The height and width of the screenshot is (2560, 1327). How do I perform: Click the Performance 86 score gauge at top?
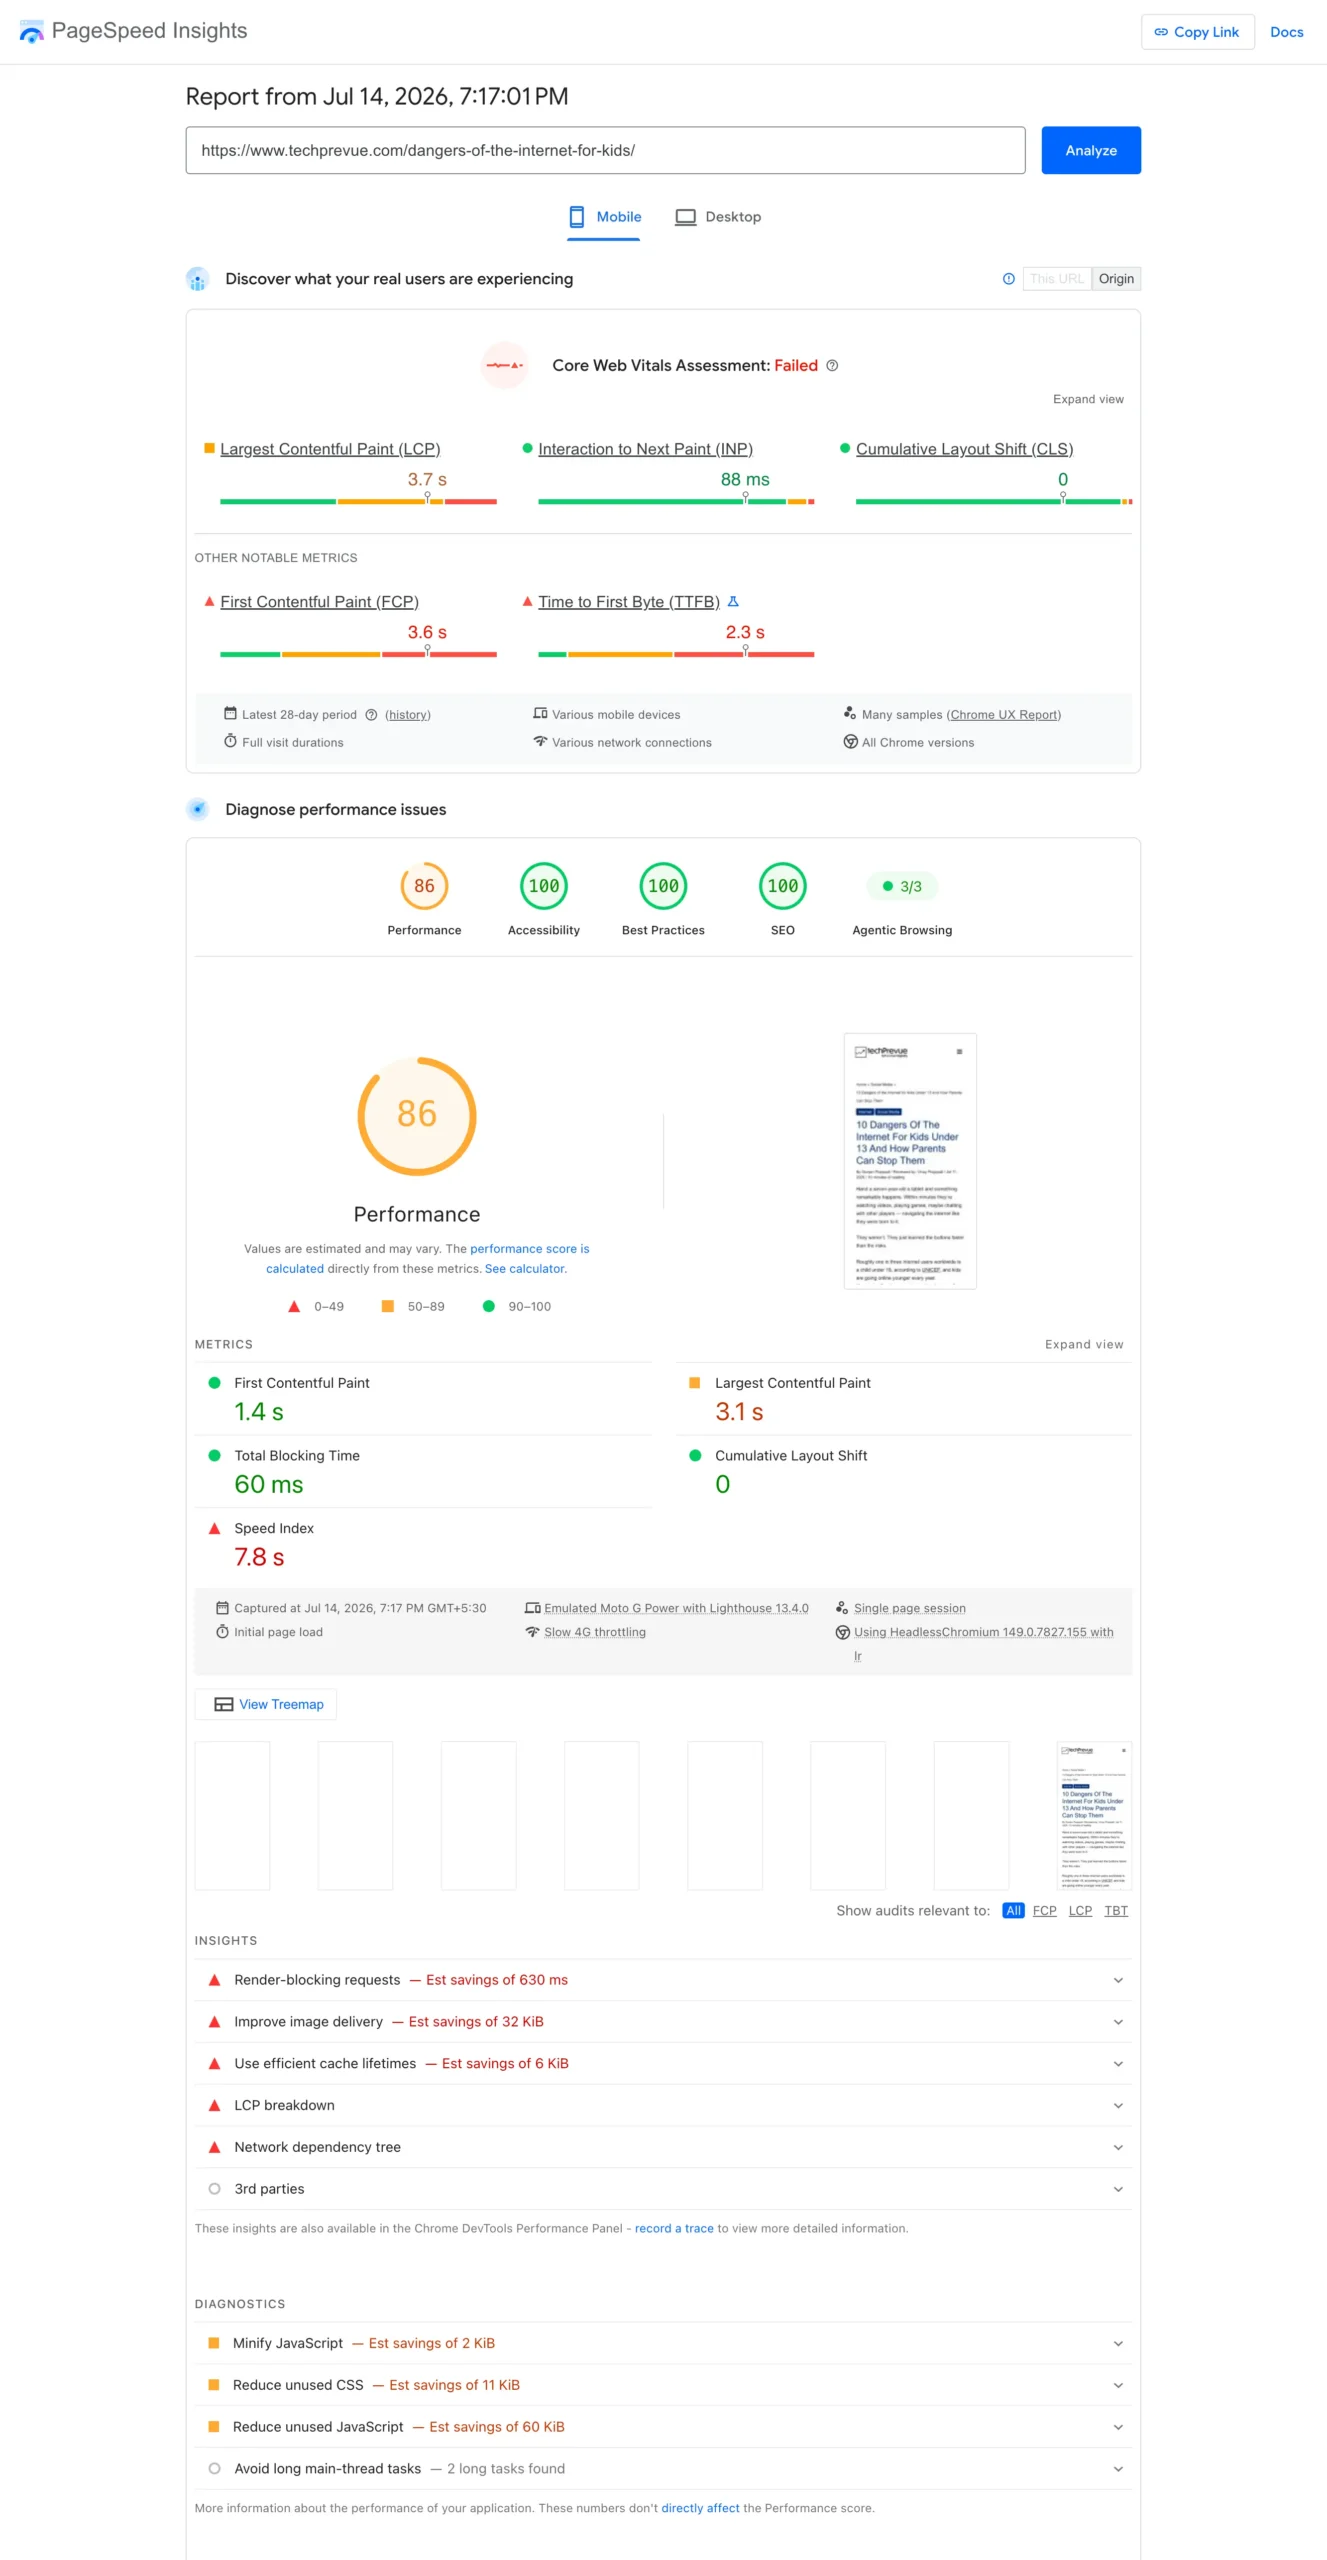click(424, 886)
